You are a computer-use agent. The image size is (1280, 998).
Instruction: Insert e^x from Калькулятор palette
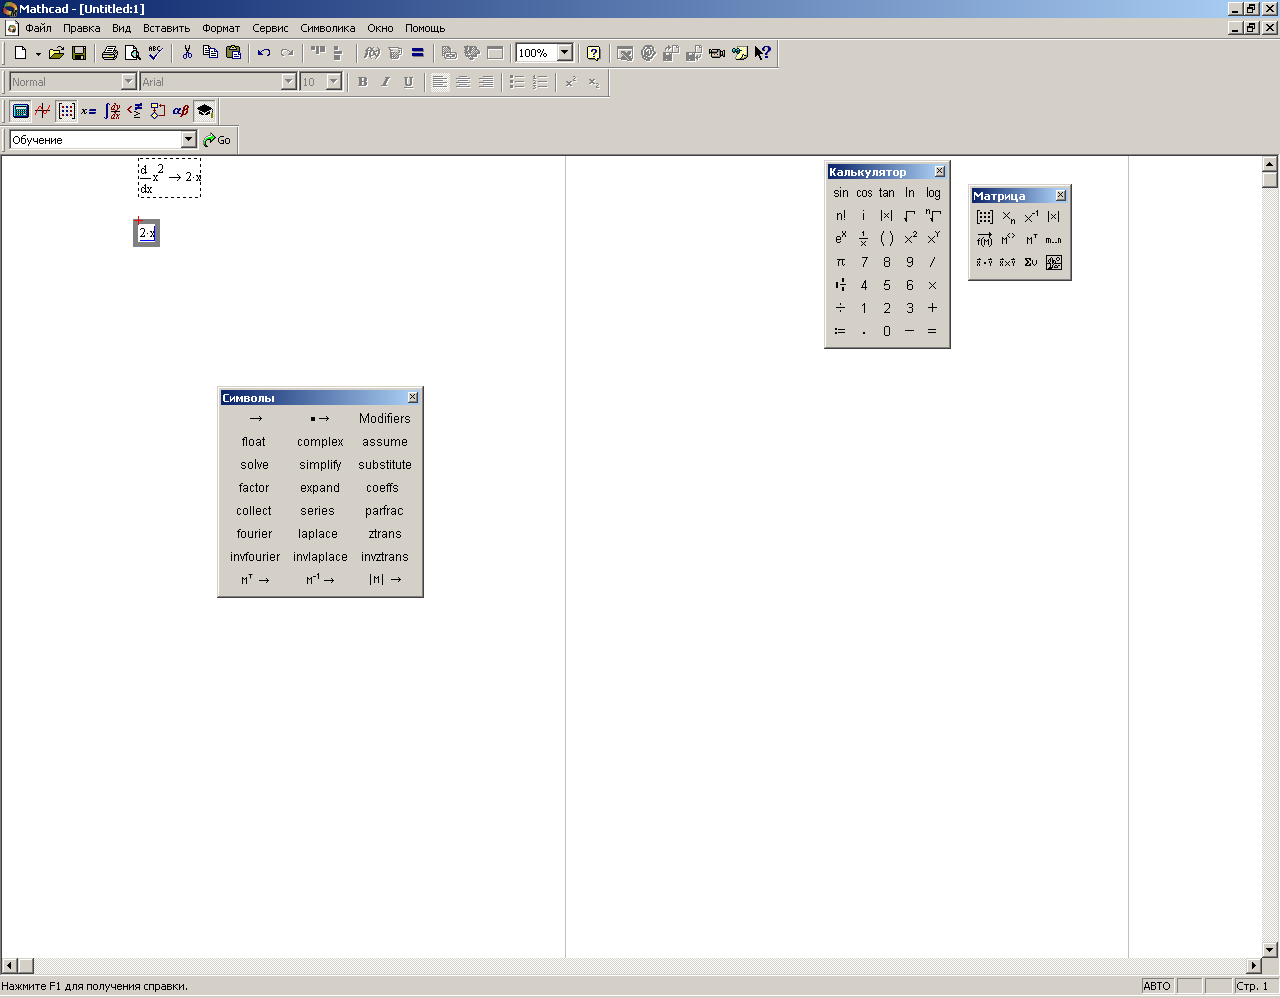841,239
